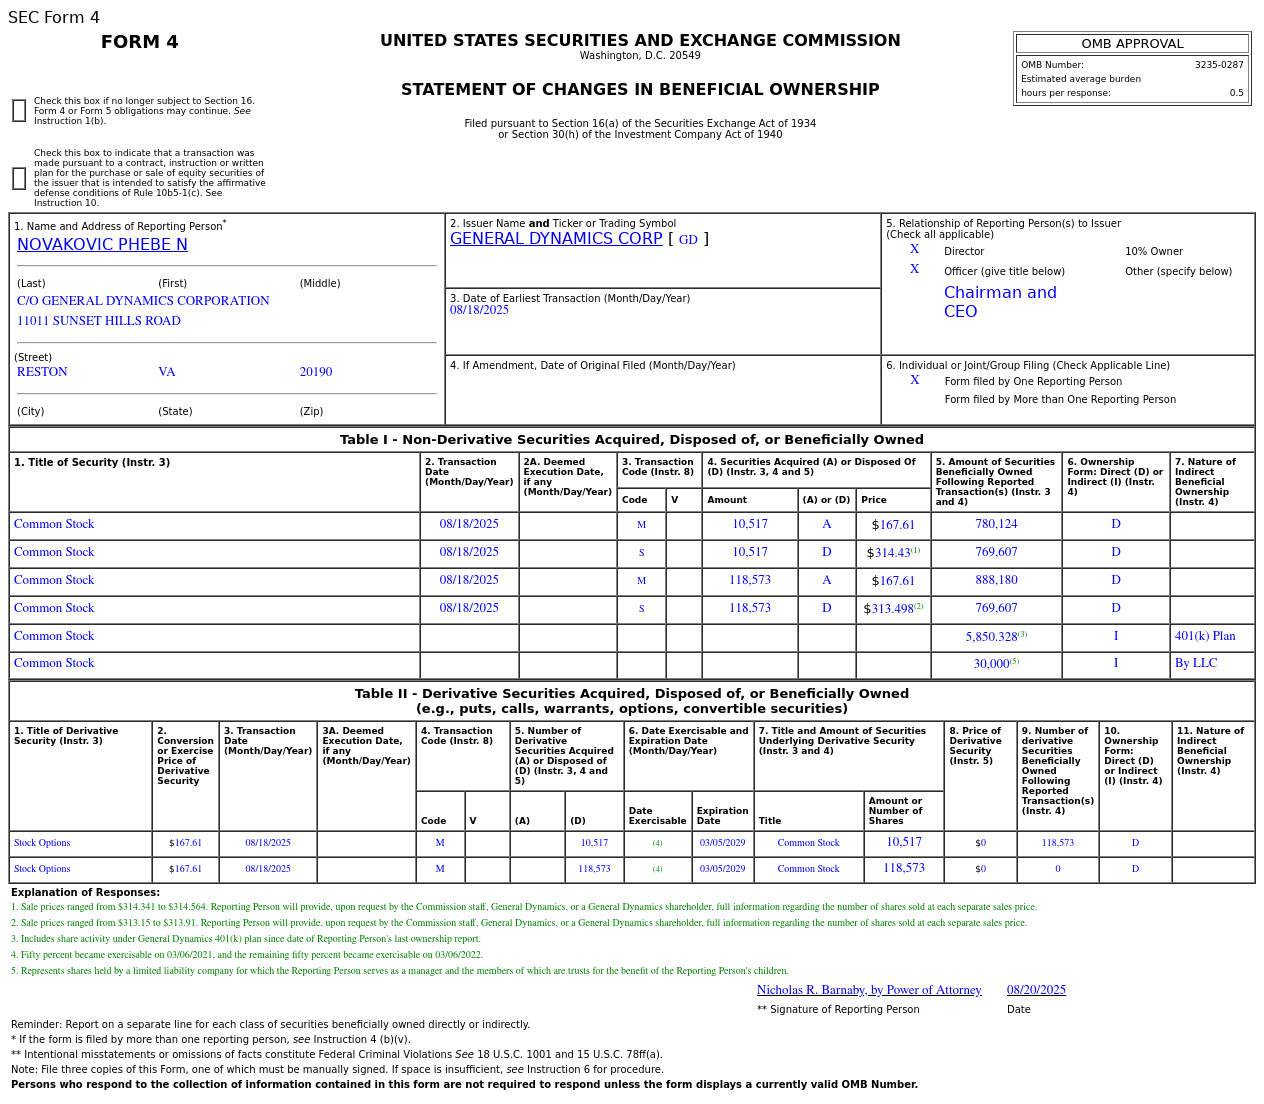Viewport: 1264px width, 1104px height.
Task: Click the Common Stock title in the 401(k) Plan row
Action: click(54, 636)
